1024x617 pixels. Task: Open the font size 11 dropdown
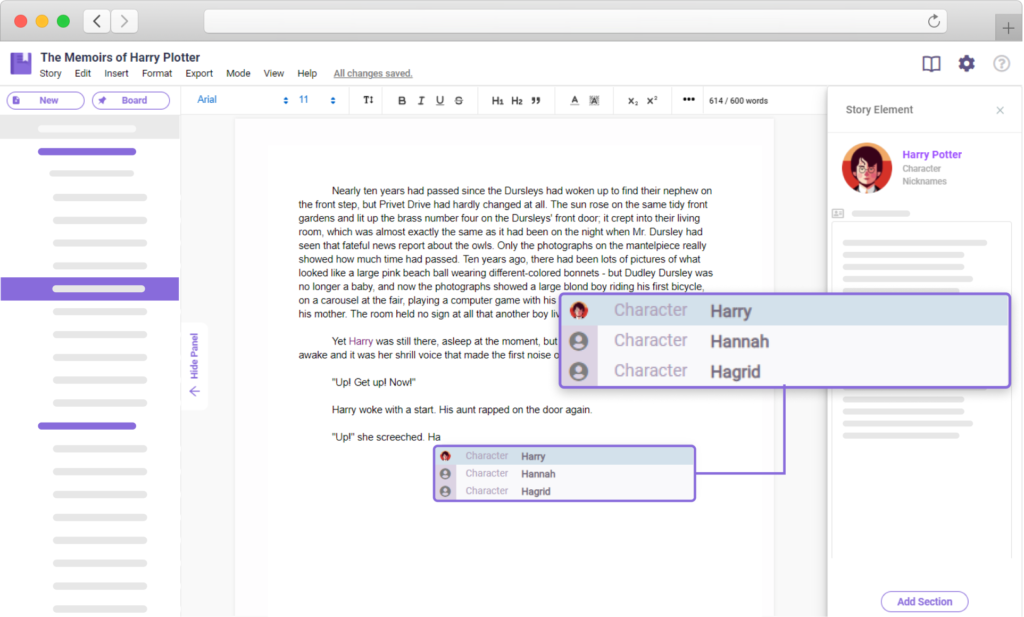pyautogui.click(x=320, y=100)
